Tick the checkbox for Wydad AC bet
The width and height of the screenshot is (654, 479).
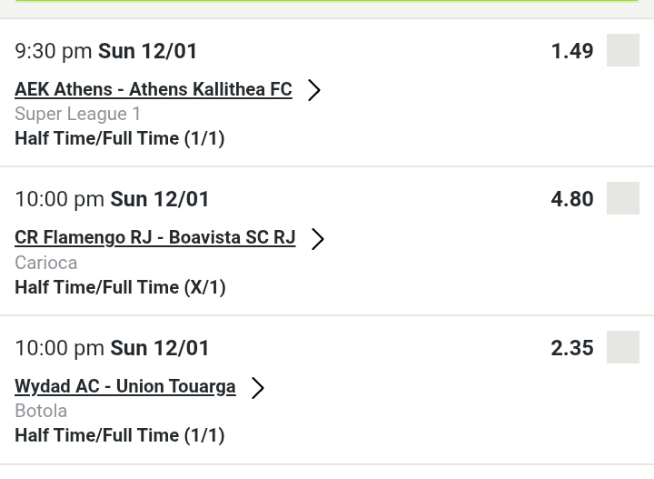click(x=623, y=347)
